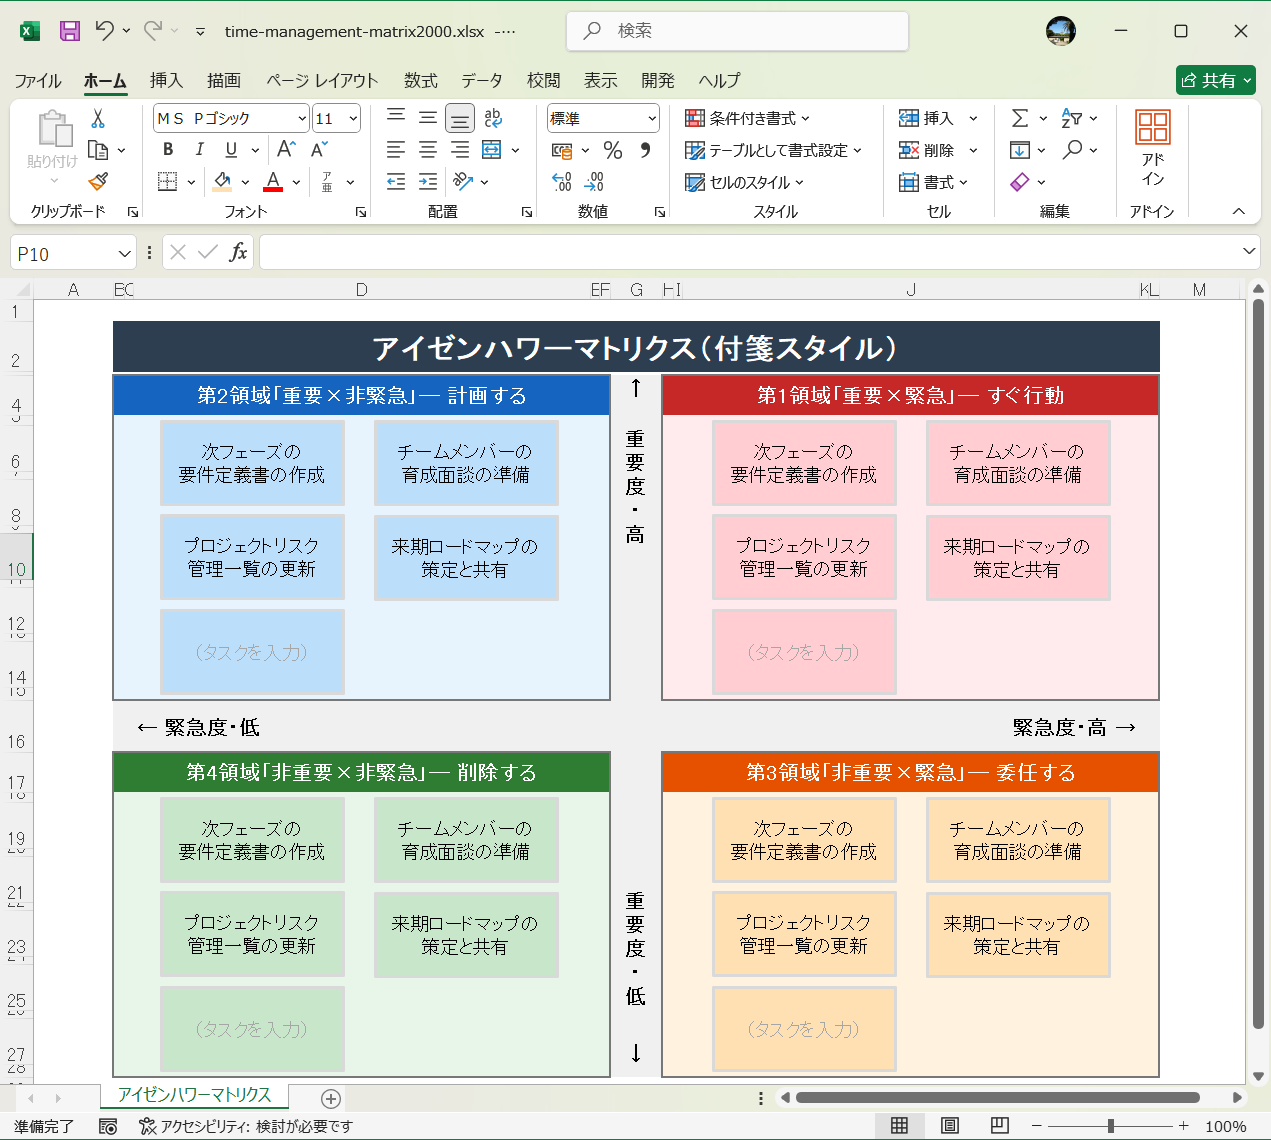1271x1140 pixels.
Task: Toggle bold formatting
Action: (x=168, y=149)
